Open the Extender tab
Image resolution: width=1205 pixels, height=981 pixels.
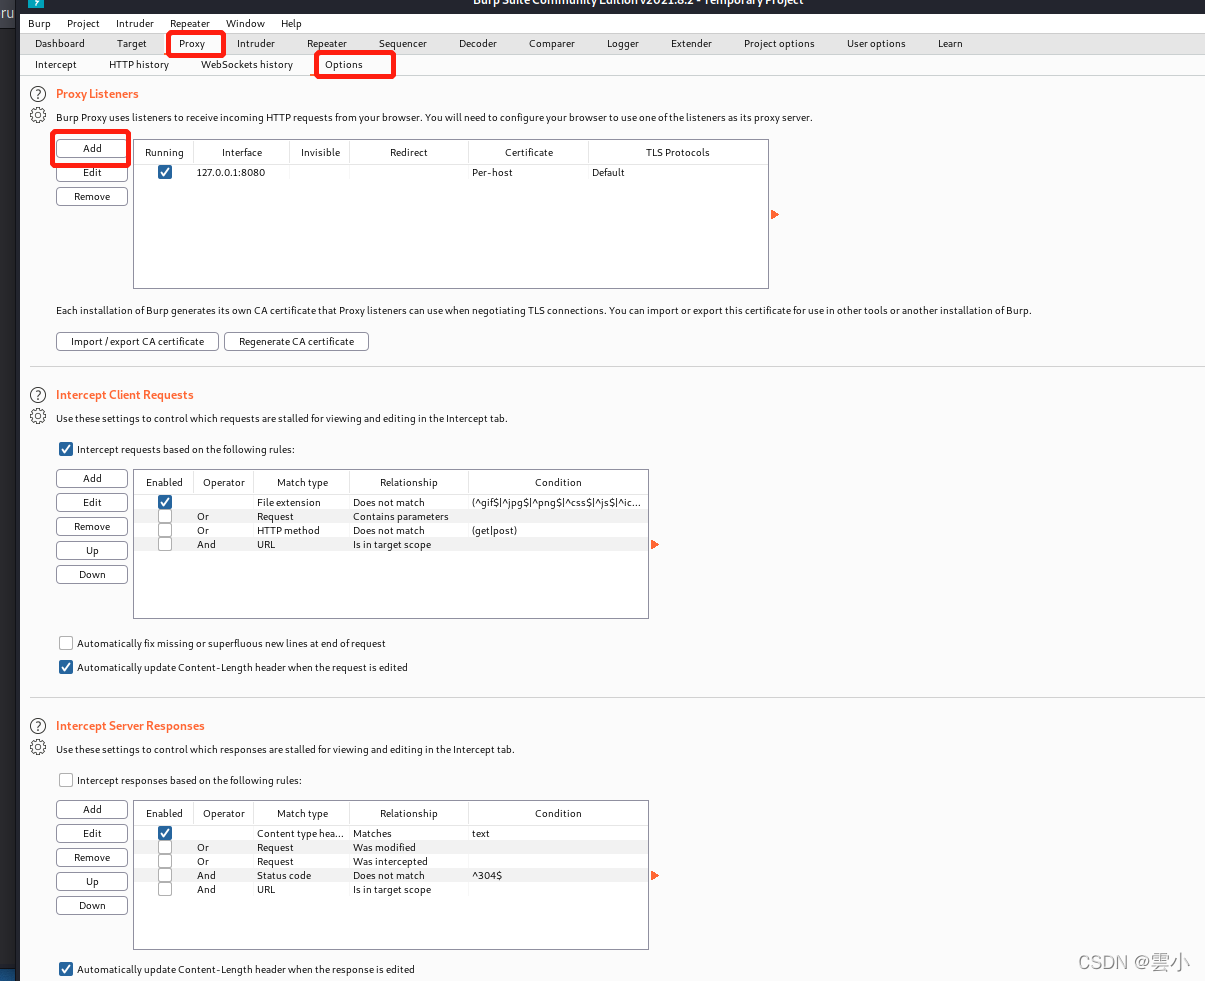(692, 43)
